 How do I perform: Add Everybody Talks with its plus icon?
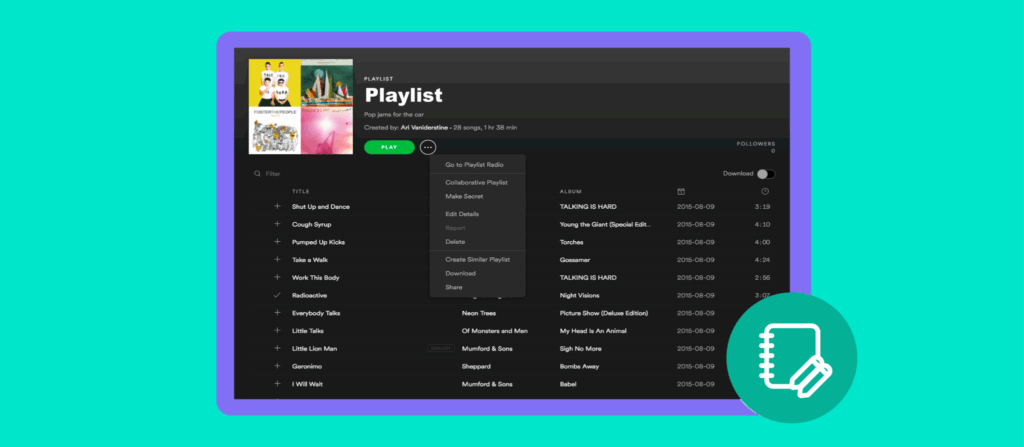[x=277, y=313]
